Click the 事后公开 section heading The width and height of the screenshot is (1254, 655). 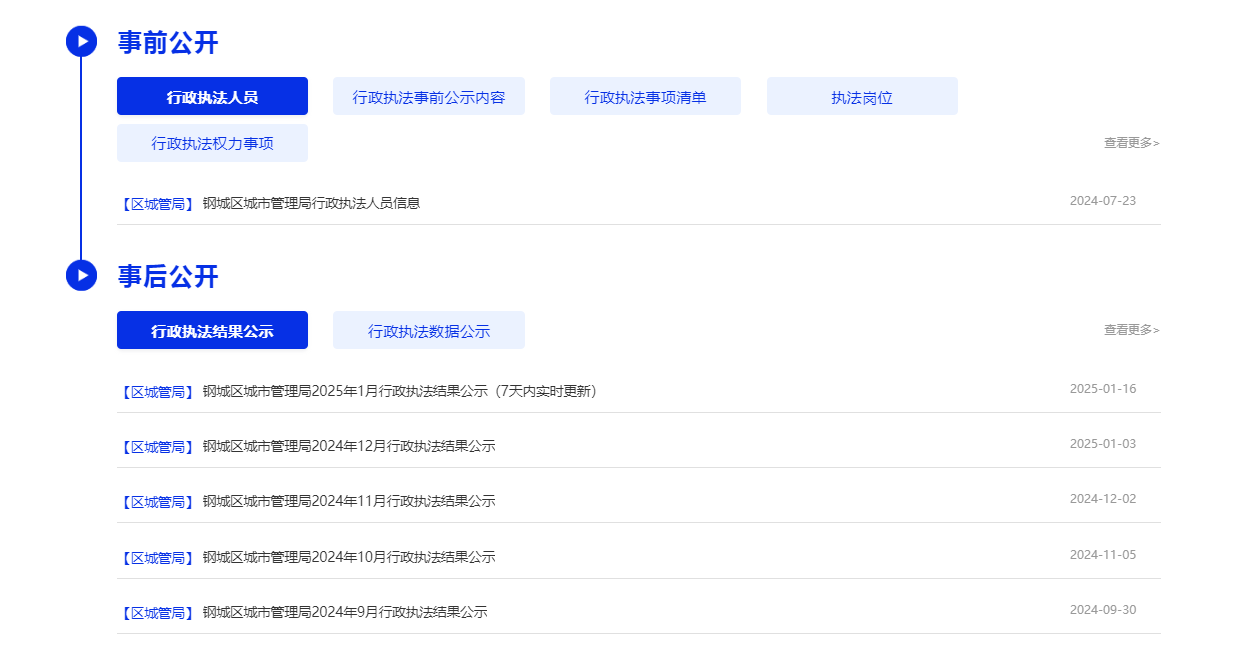(x=168, y=276)
